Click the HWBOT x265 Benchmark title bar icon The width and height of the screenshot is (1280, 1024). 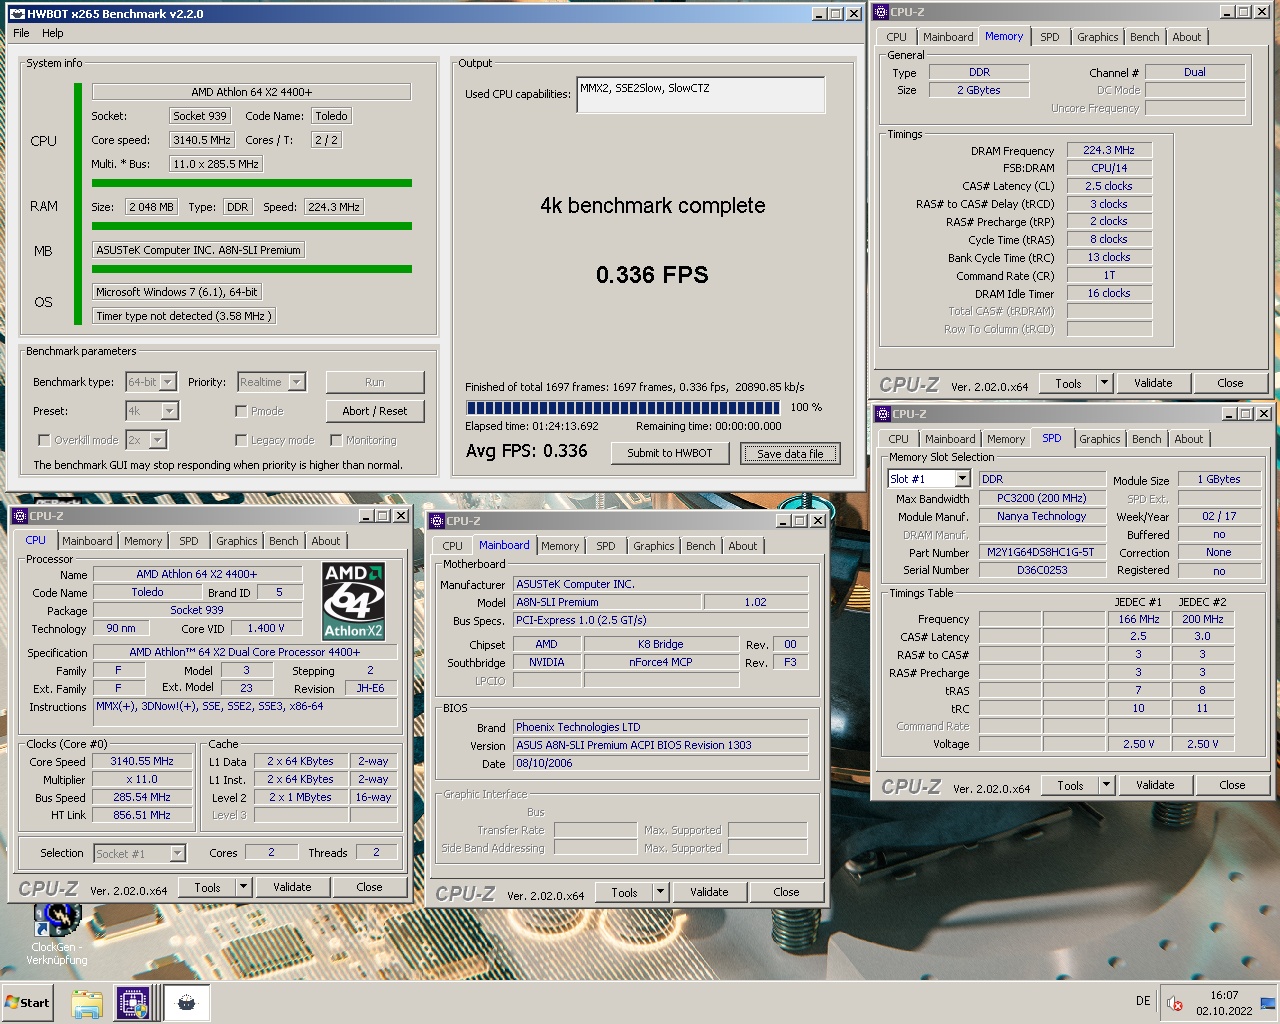pyautogui.click(x=17, y=14)
